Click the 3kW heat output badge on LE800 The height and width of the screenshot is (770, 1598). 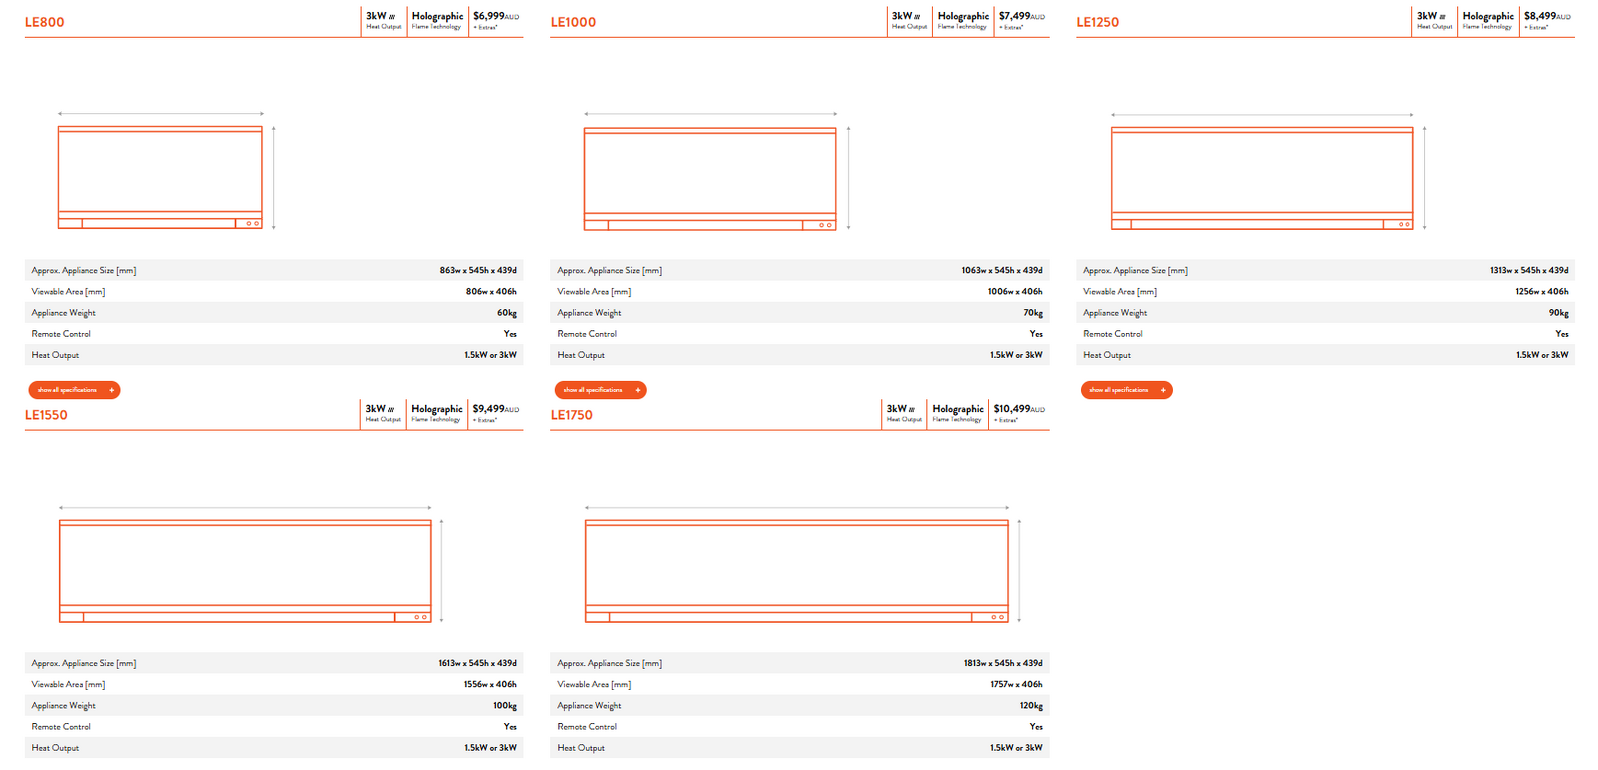[383, 20]
